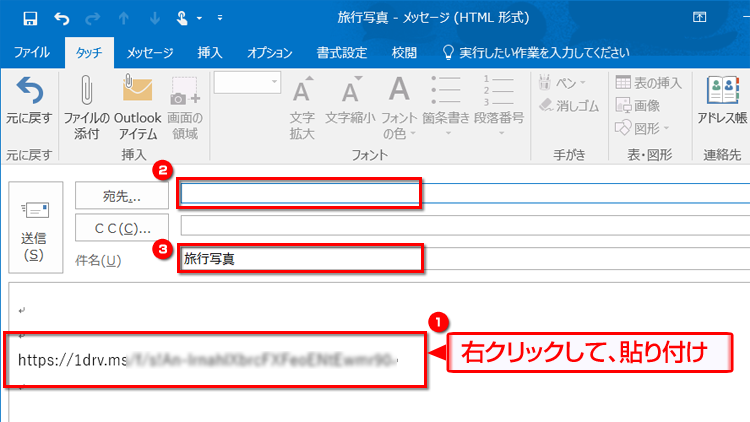Click the 送信 send button

pos(35,227)
